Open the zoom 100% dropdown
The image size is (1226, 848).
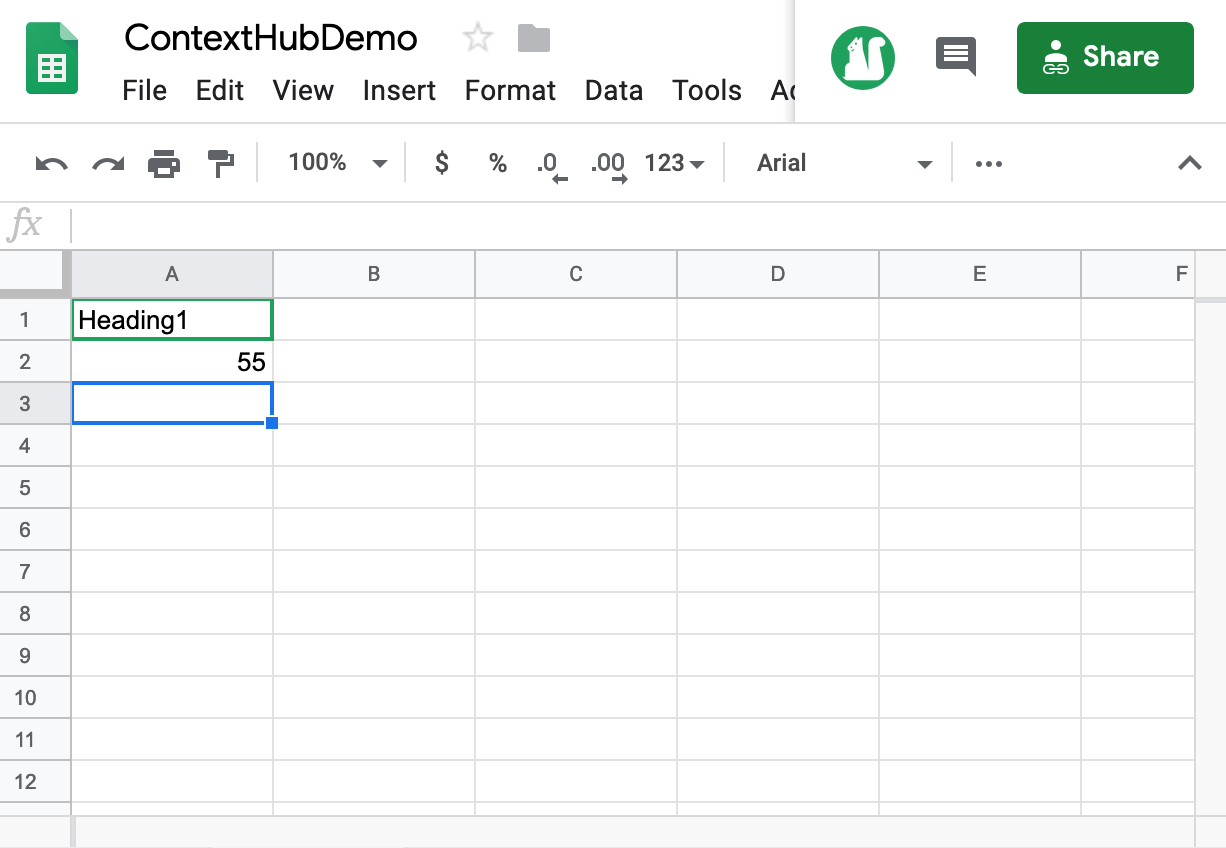click(337, 163)
